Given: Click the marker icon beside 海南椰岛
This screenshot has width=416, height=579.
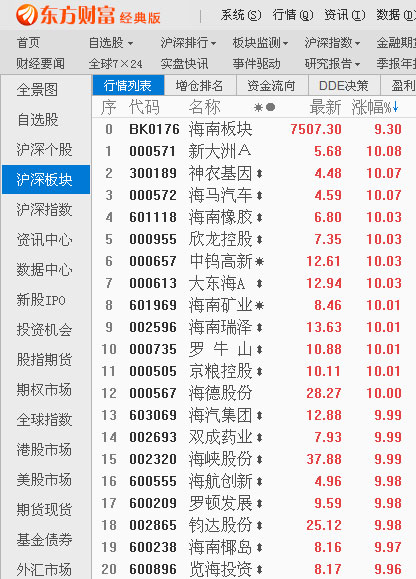Looking at the screenshot, I should (x=259, y=547).
